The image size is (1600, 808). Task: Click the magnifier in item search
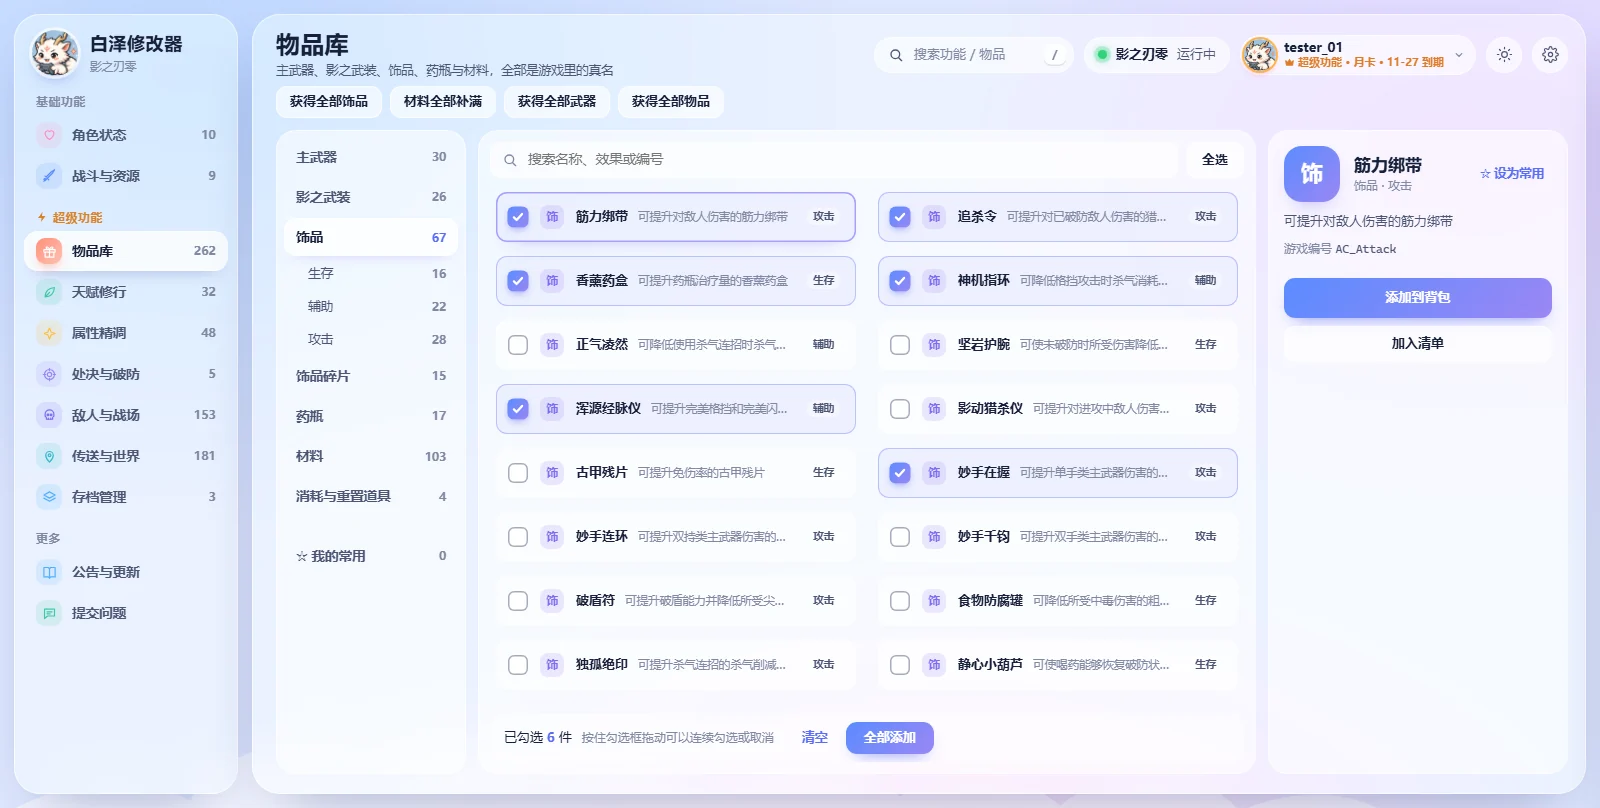[510, 160]
